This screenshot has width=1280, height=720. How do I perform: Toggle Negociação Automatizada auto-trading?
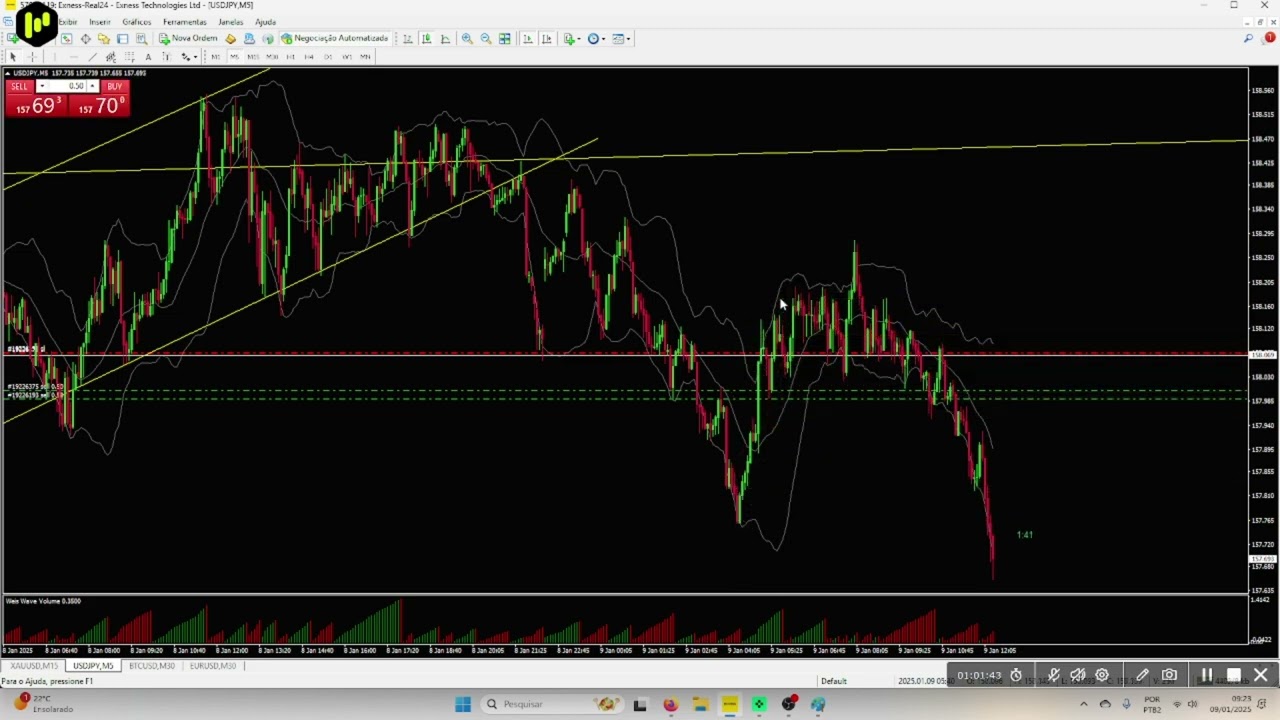point(334,38)
